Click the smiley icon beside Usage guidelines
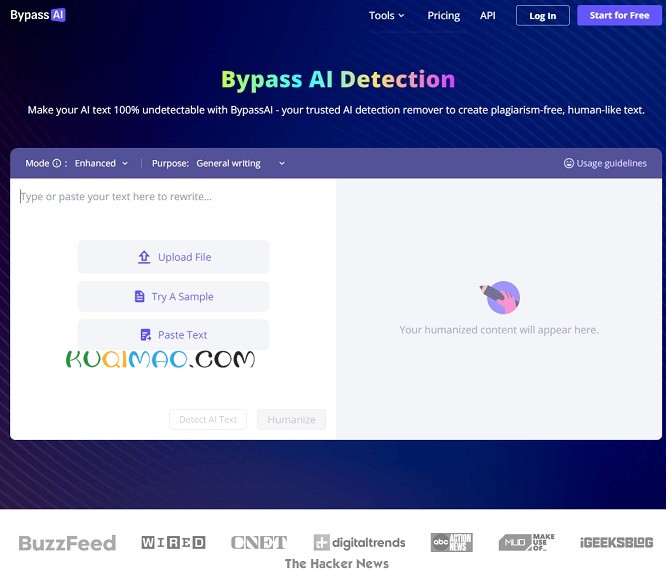 [x=569, y=164]
